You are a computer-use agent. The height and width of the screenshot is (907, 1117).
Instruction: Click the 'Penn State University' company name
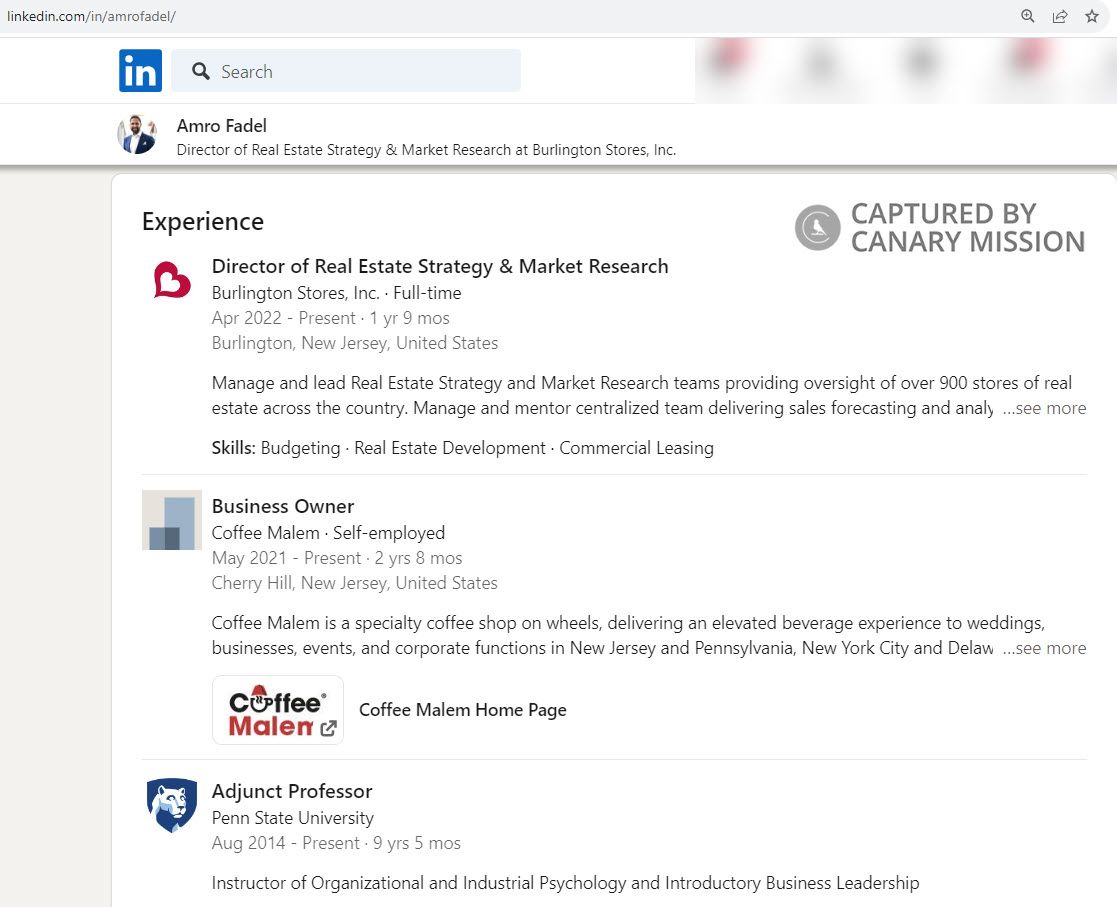[x=293, y=817]
